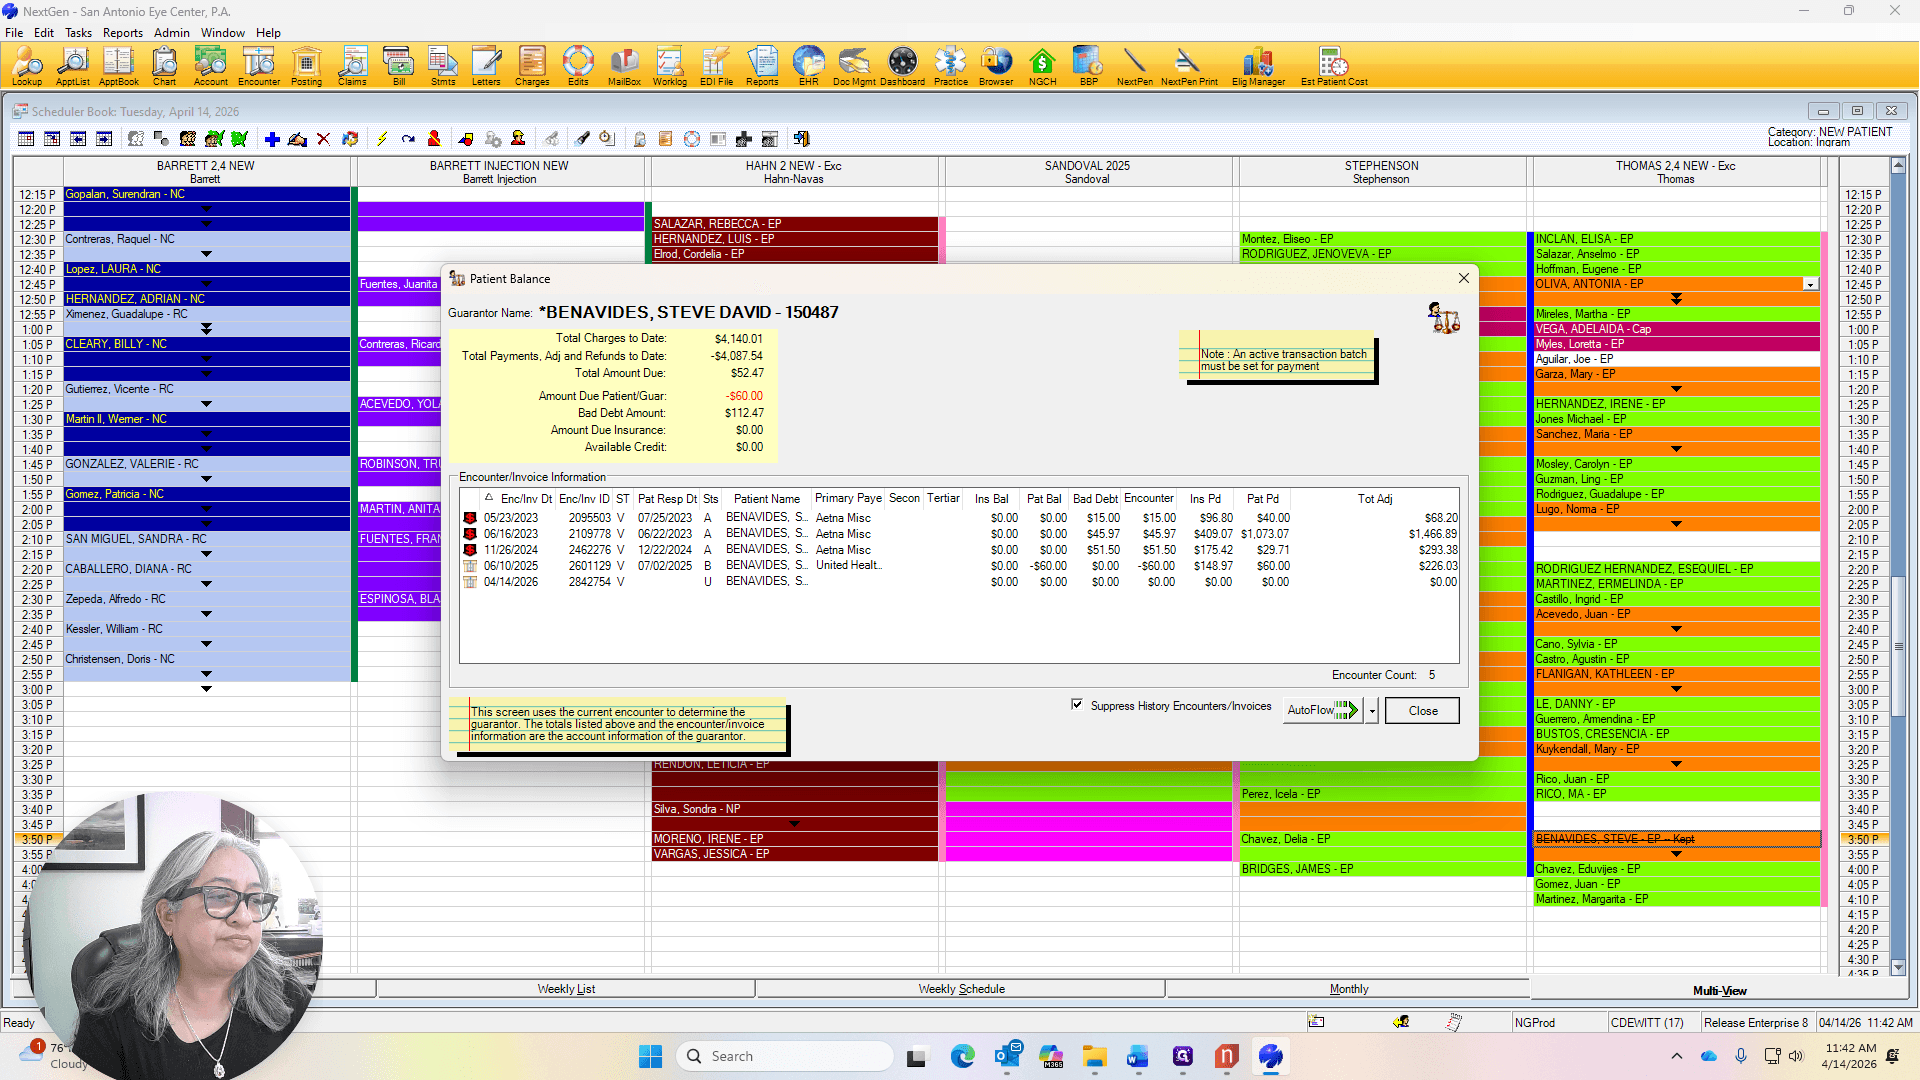Open the Tasks menu
Screen dimensions: 1920x1080
(x=78, y=32)
